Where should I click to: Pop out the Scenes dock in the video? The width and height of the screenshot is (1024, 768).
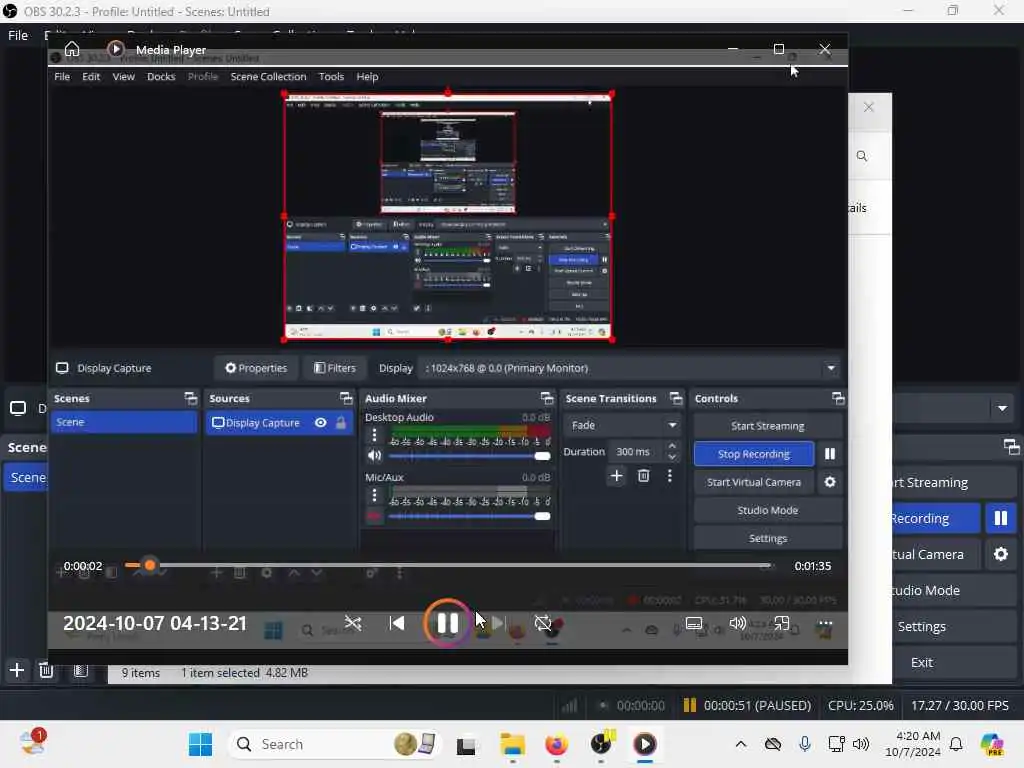pos(190,398)
